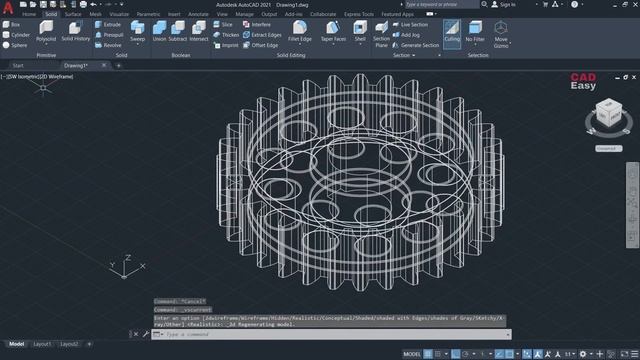640x360 pixels.
Task: Switch to the Home ribbon tab
Action: pos(29,14)
